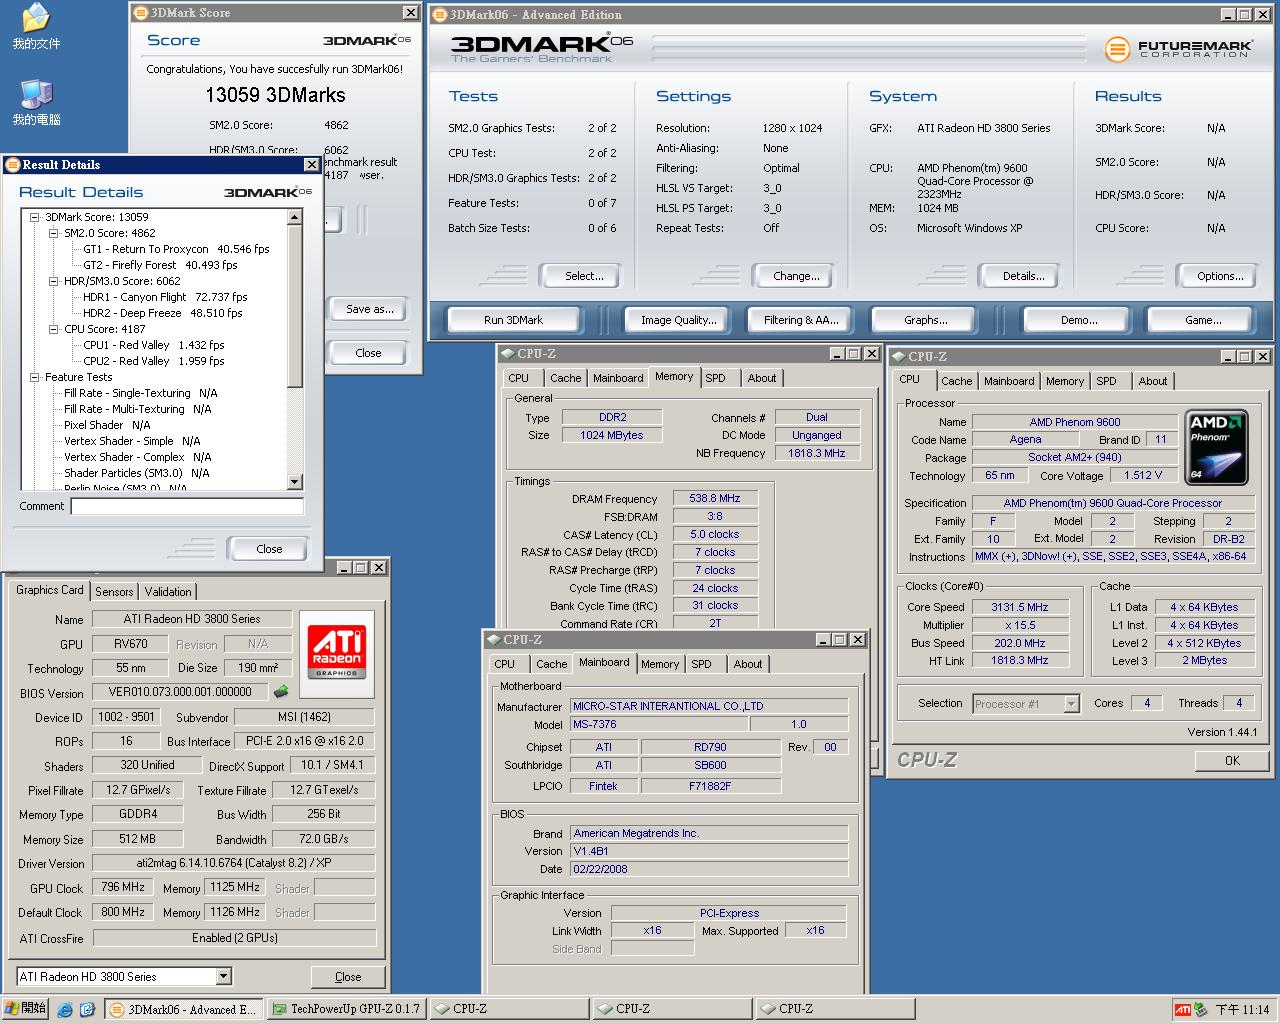Click the Filtering & AA... button

click(801, 320)
